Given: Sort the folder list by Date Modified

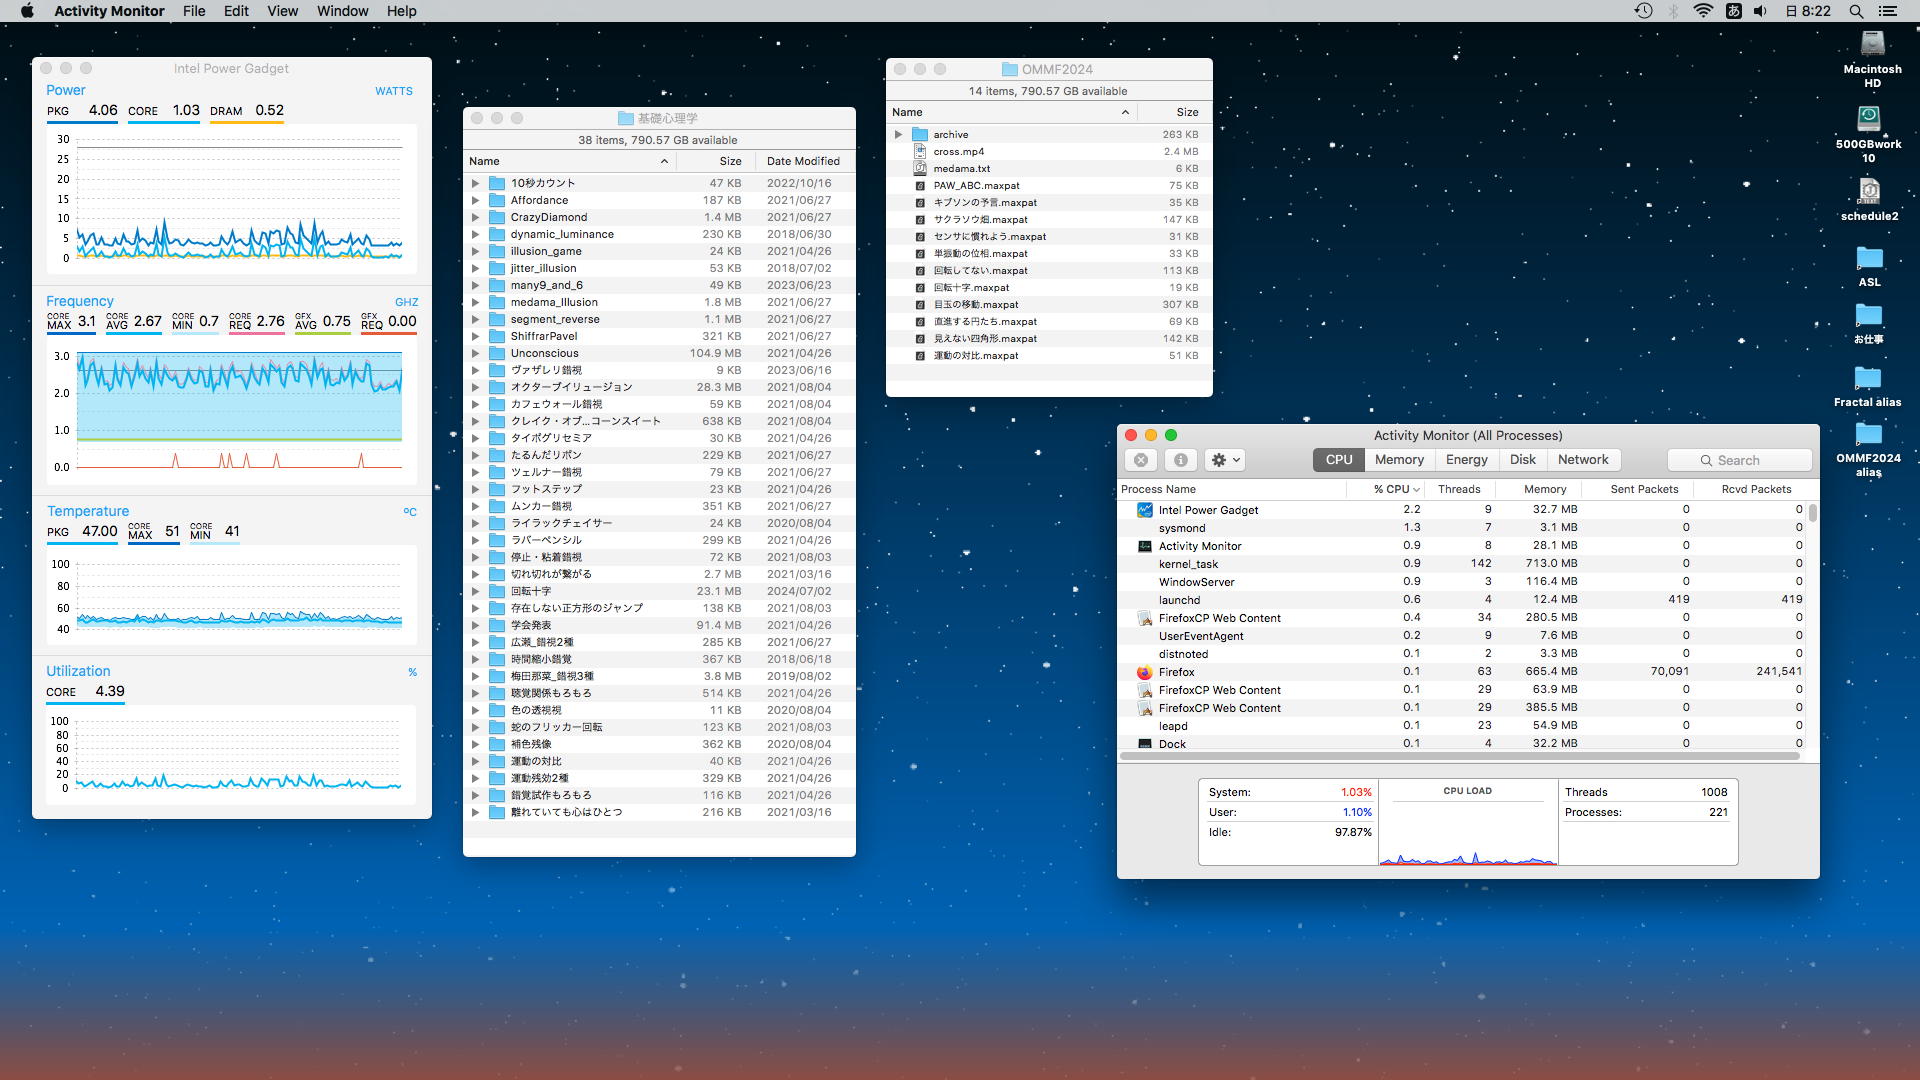Looking at the screenshot, I should tap(803, 161).
